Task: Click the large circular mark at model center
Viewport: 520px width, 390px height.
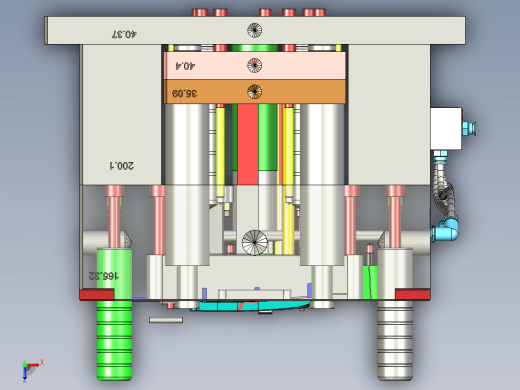Action: point(255,242)
